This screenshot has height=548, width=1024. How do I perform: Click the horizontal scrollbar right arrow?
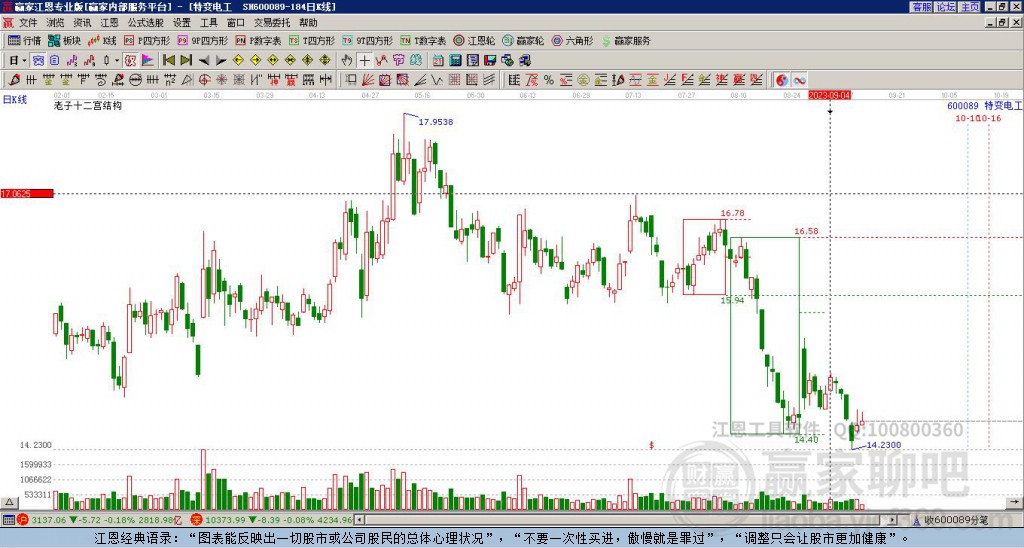click(893, 520)
